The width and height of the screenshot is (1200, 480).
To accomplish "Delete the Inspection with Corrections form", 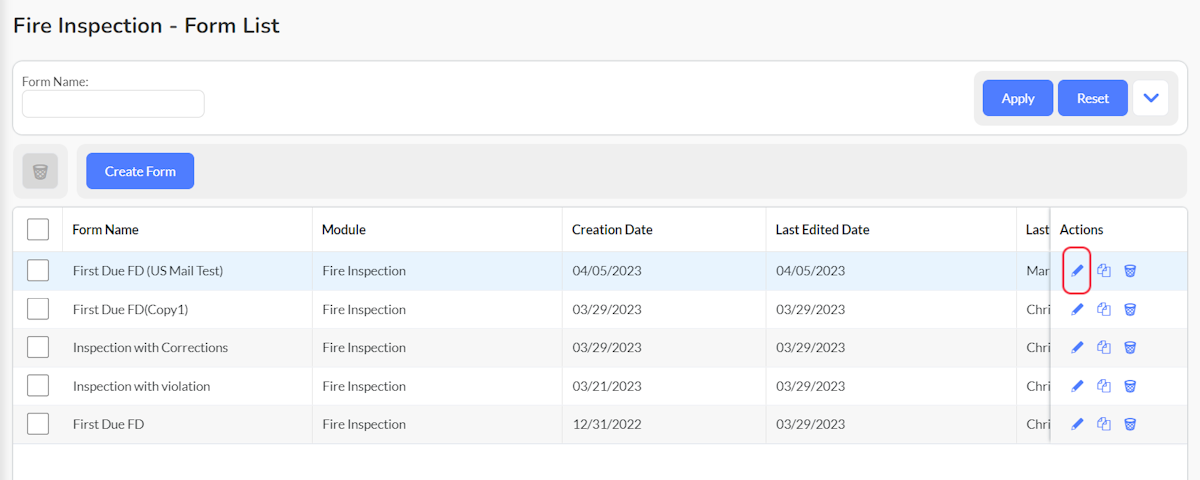I will 1130,347.
